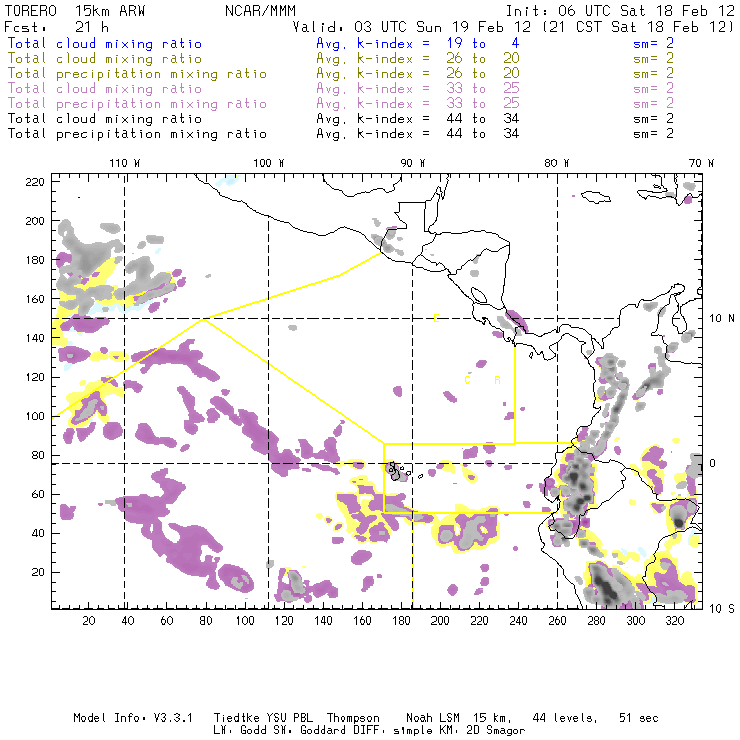The width and height of the screenshot is (740, 740).
Task: Click the "44 levels," text
Action: click(565, 718)
